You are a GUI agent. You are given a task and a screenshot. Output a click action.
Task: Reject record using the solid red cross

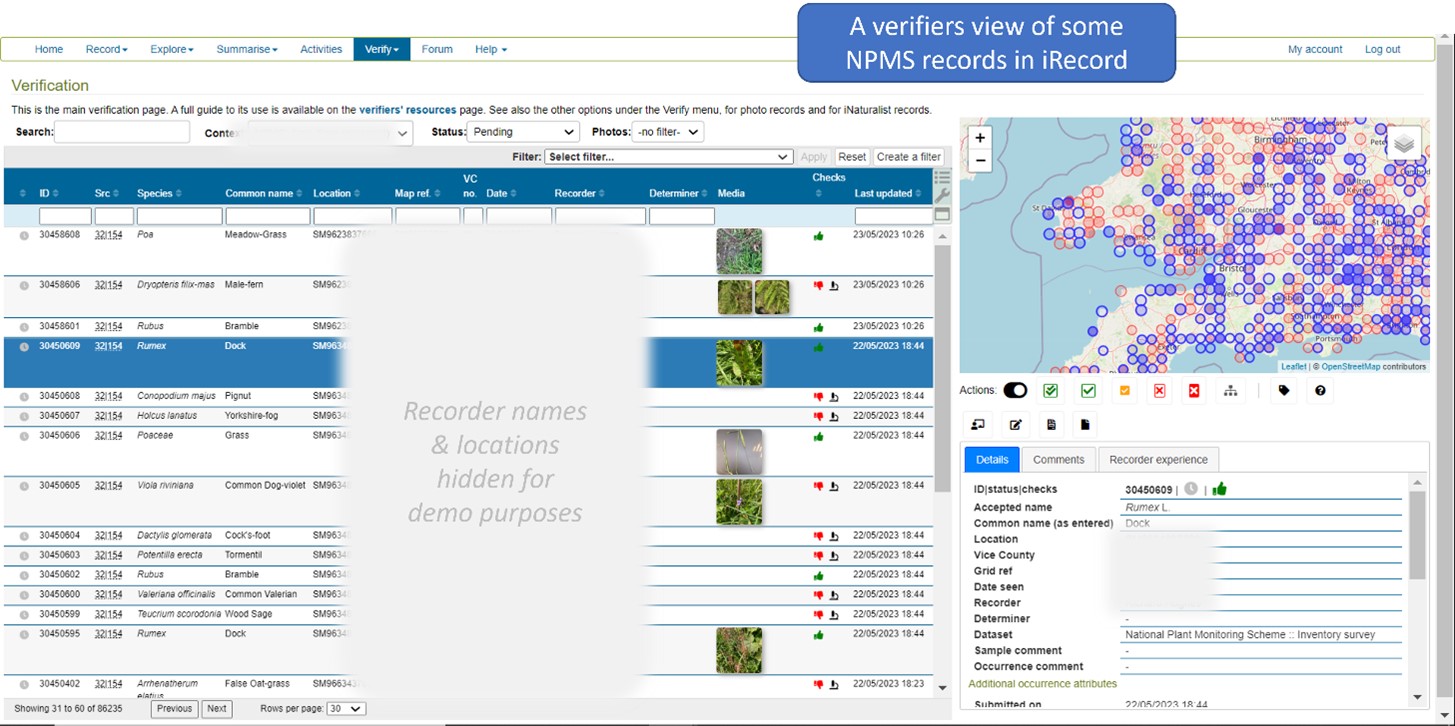pyautogui.click(x=1194, y=390)
